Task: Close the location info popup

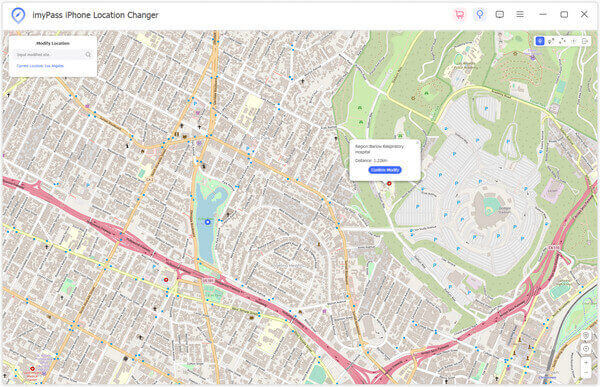Action: (x=417, y=143)
